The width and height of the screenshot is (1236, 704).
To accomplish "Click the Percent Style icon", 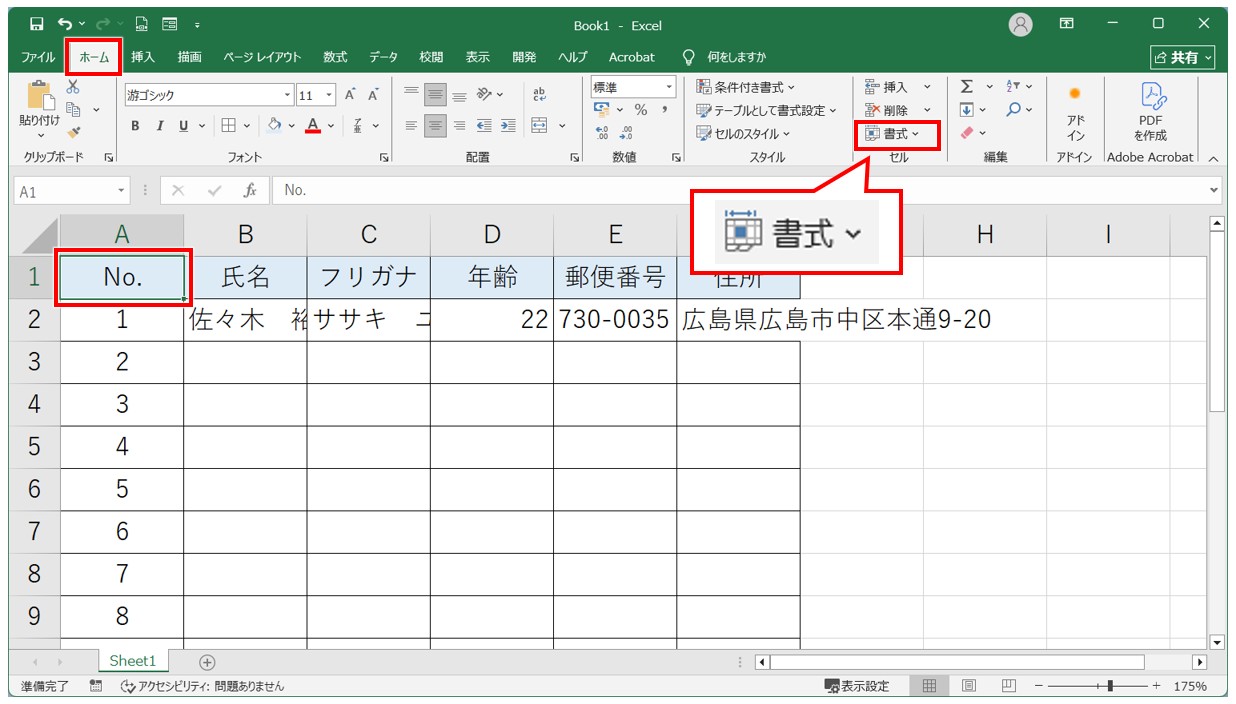I will 641,110.
